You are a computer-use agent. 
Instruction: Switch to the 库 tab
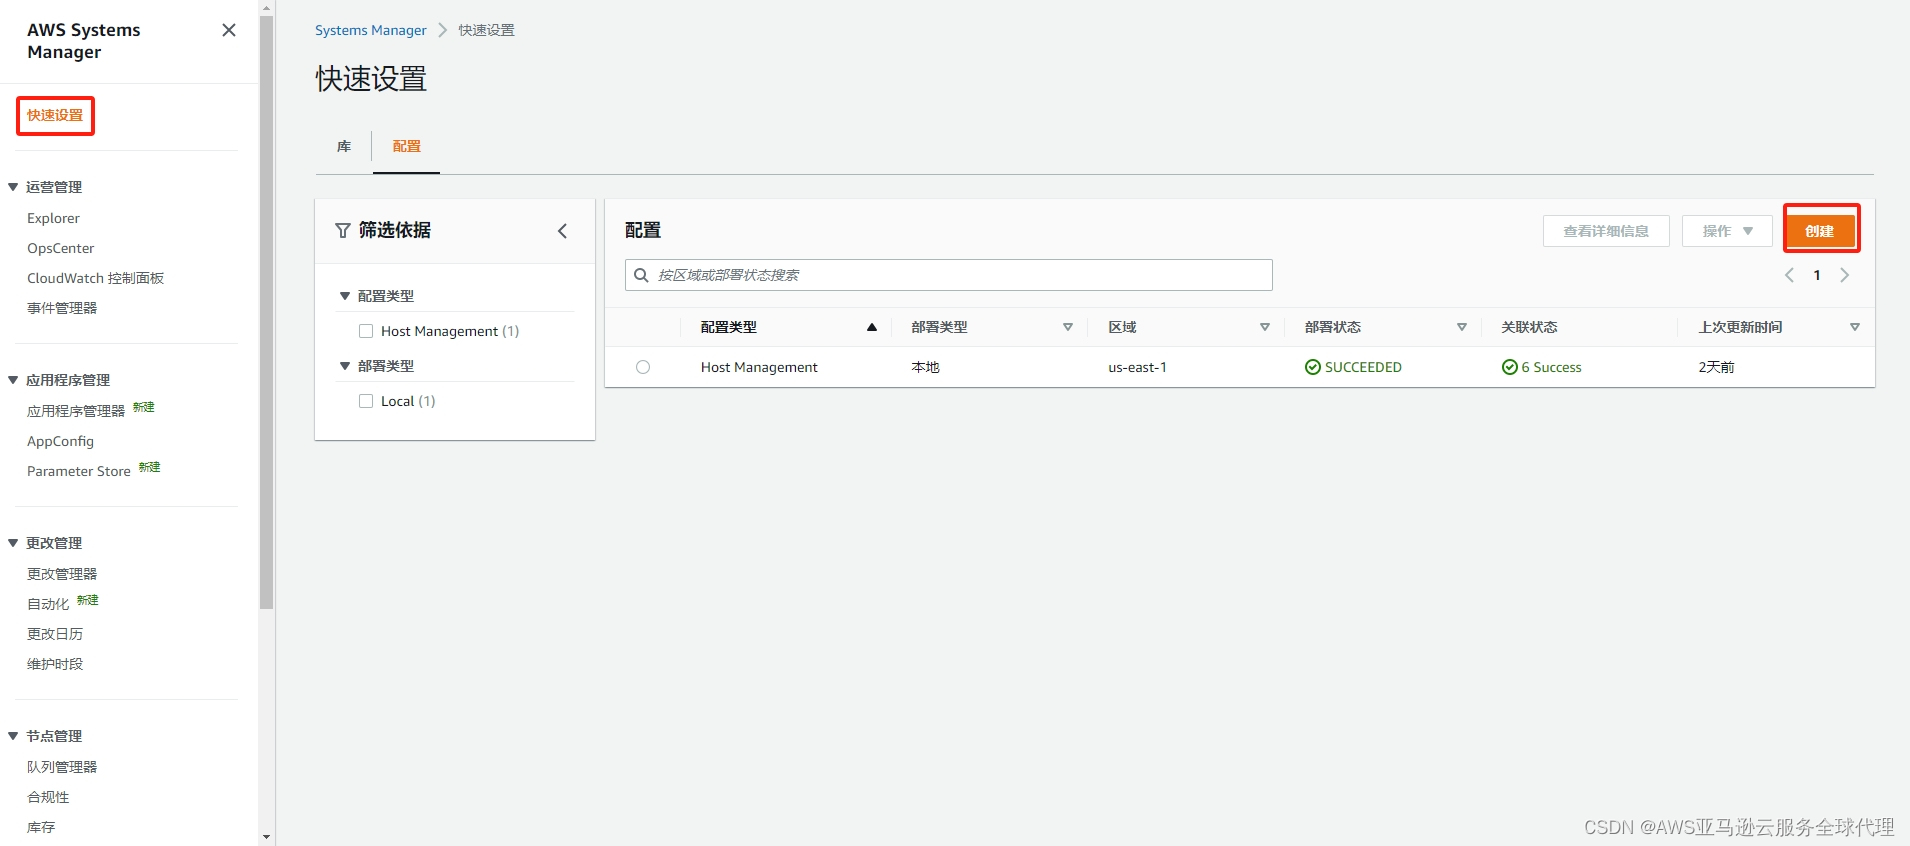344,147
